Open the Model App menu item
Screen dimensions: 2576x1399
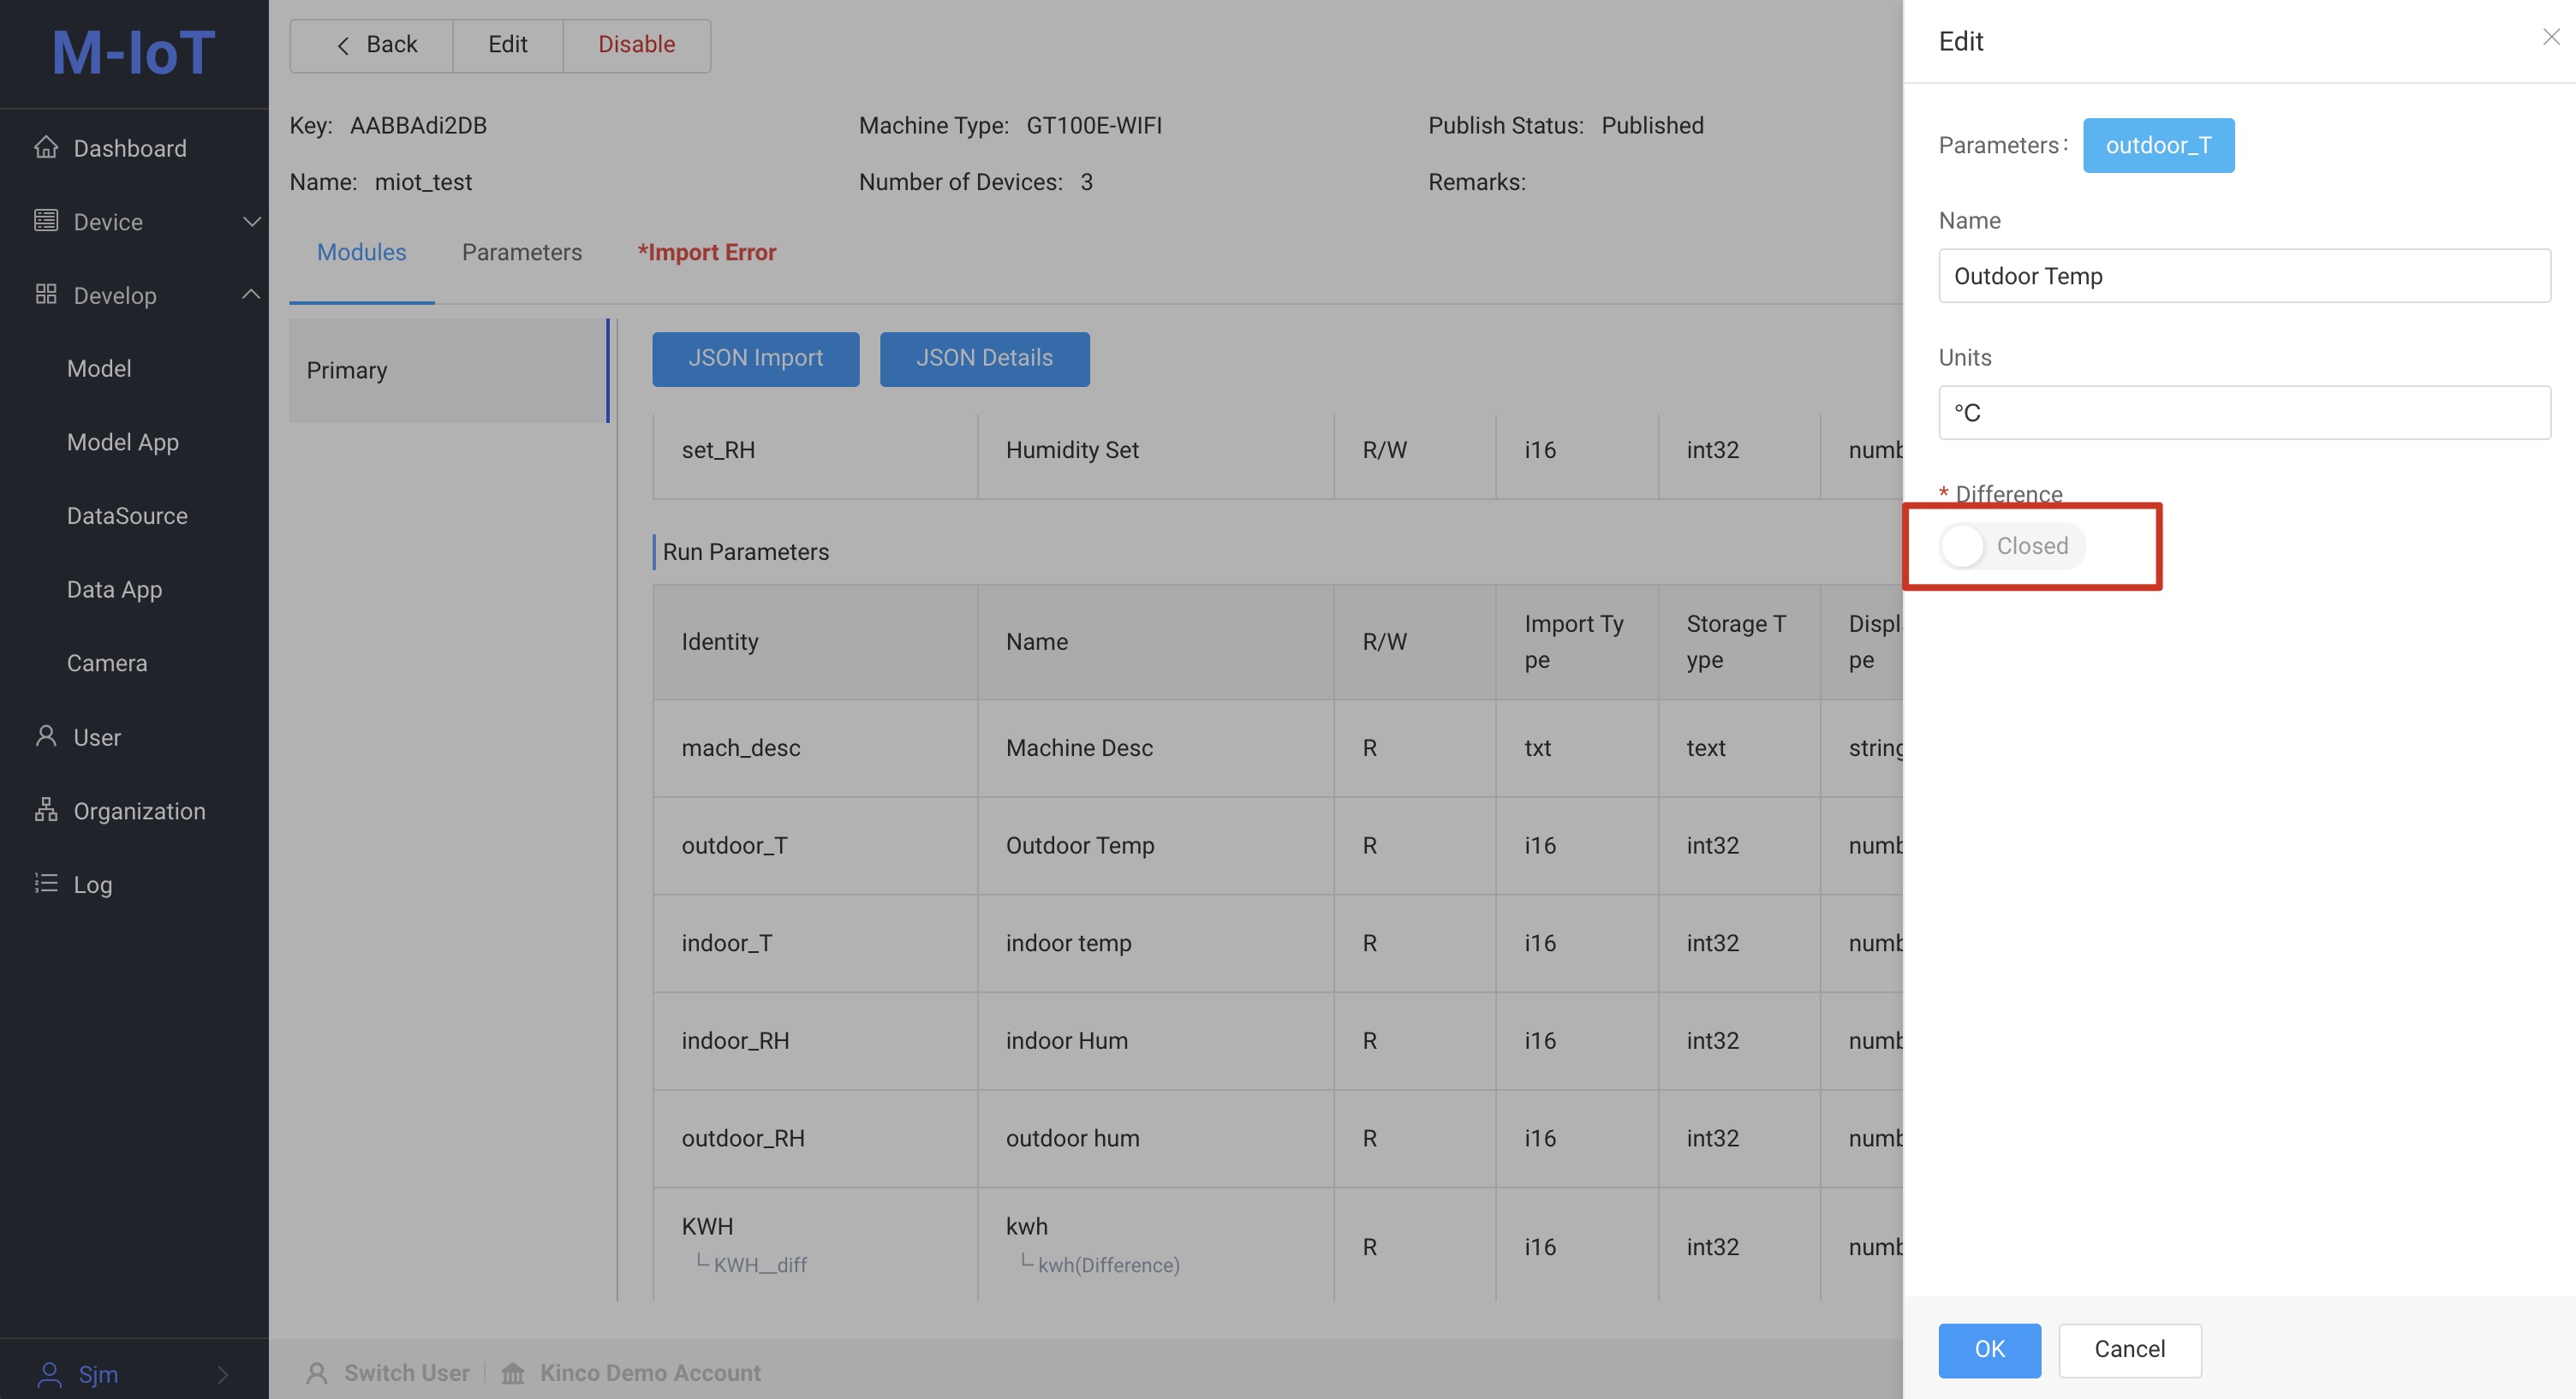point(123,442)
